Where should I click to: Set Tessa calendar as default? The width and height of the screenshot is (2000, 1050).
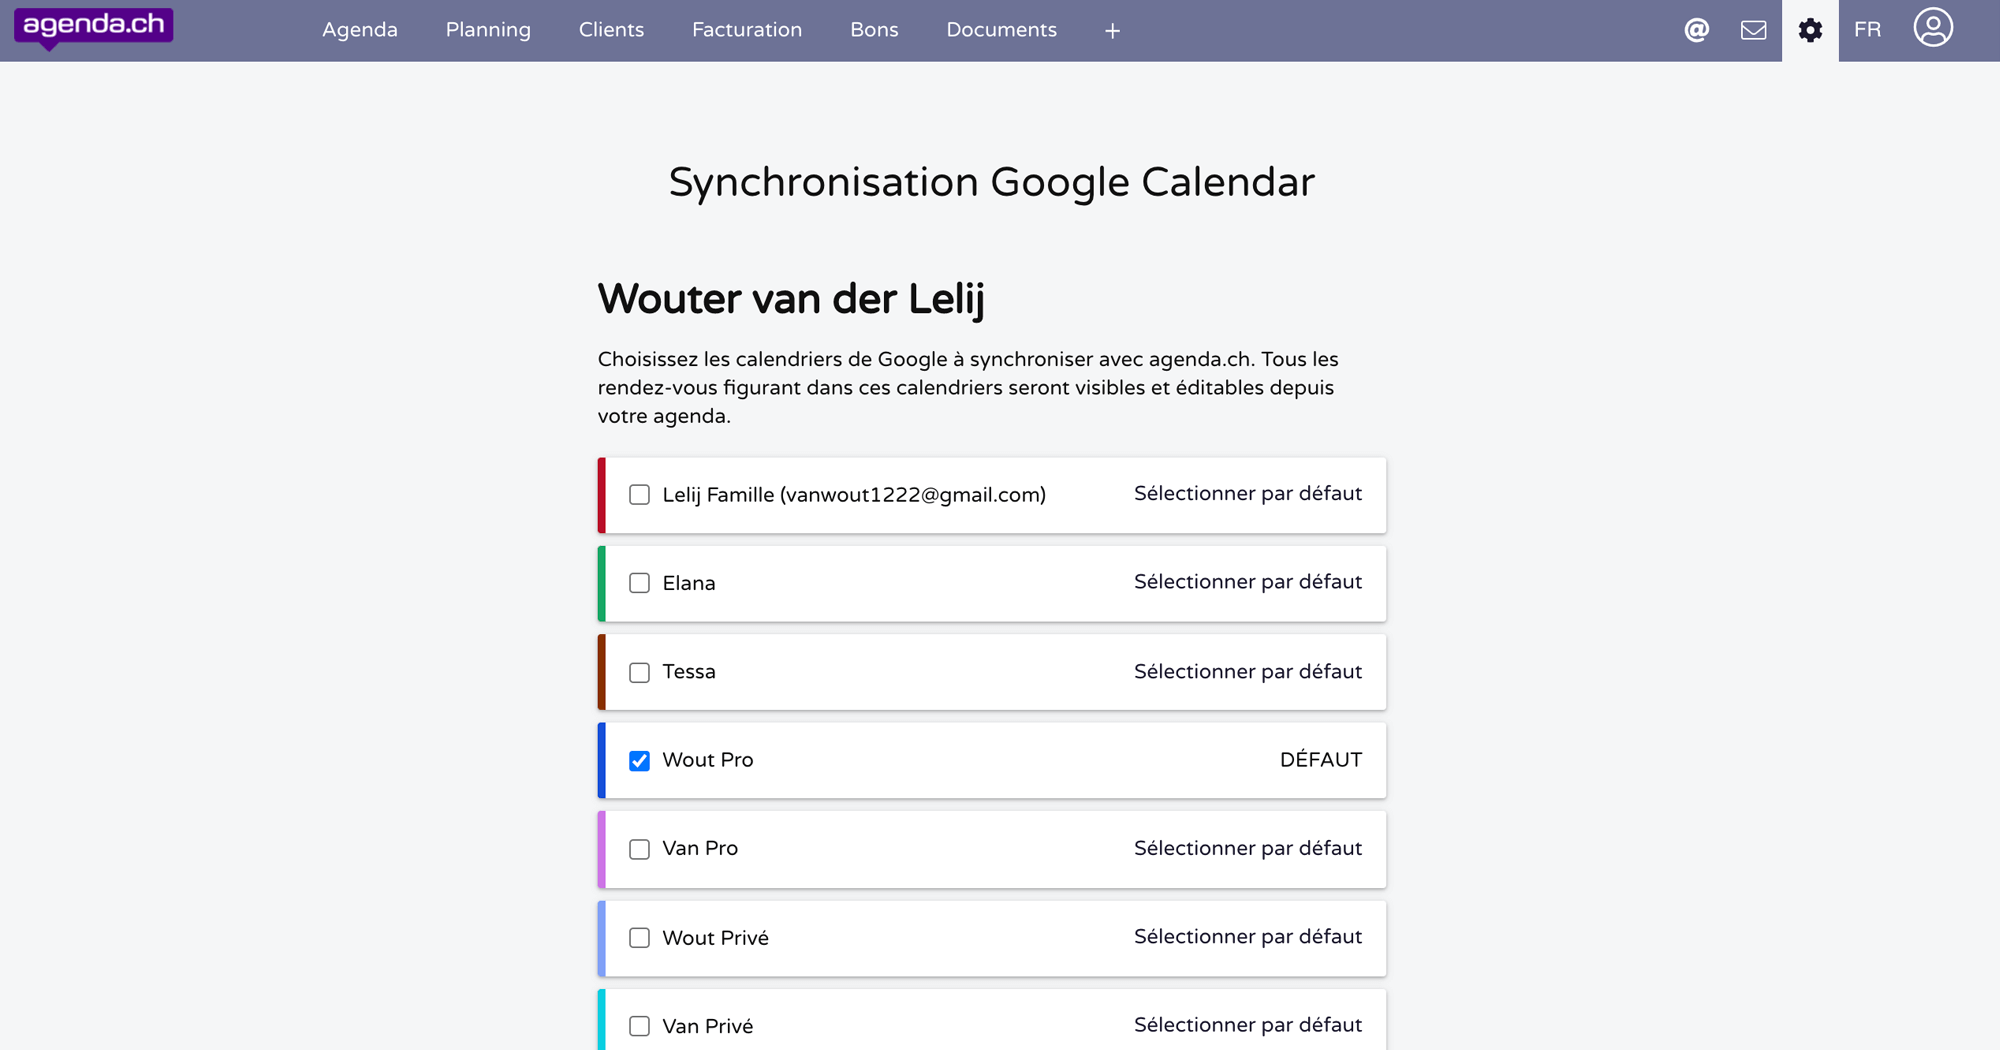tap(1247, 672)
